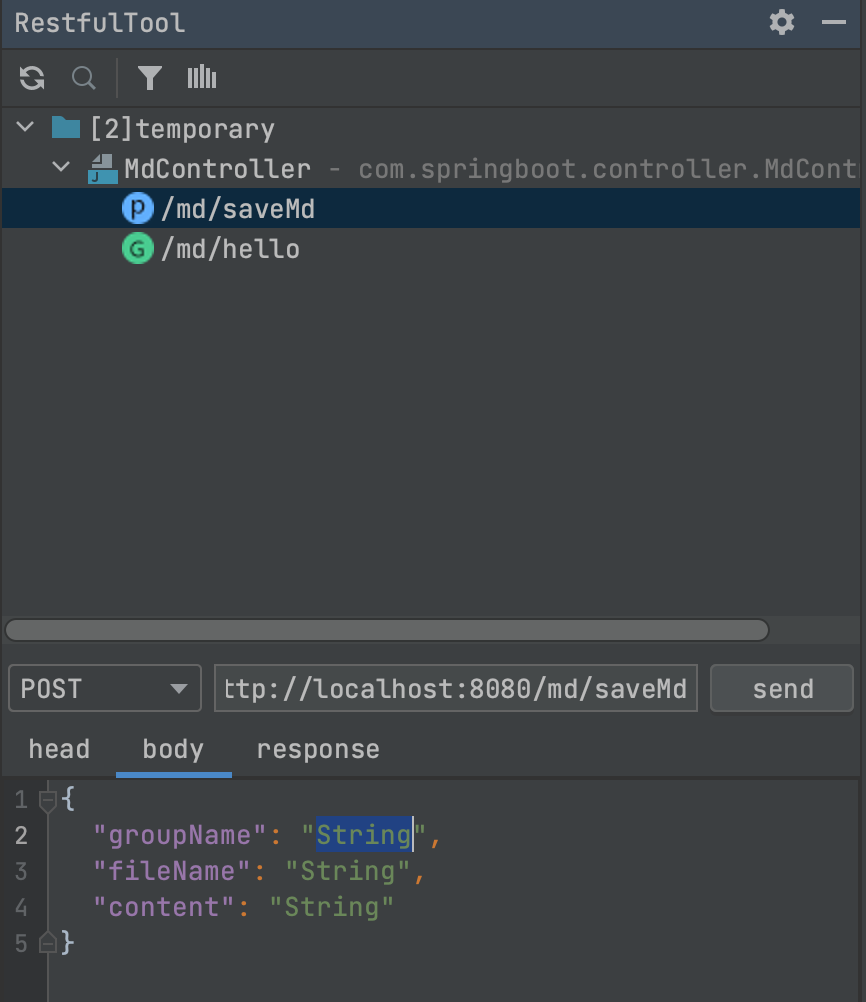This screenshot has width=866, height=1002.
Task: Toggle the fold marker on line 5
Action: [47, 942]
